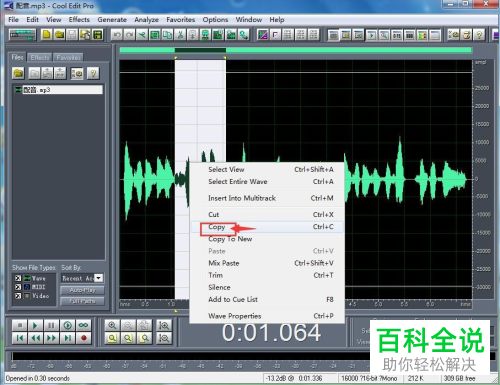Choose Silence in the context menu
This screenshot has height=385, width=500.
[267, 287]
